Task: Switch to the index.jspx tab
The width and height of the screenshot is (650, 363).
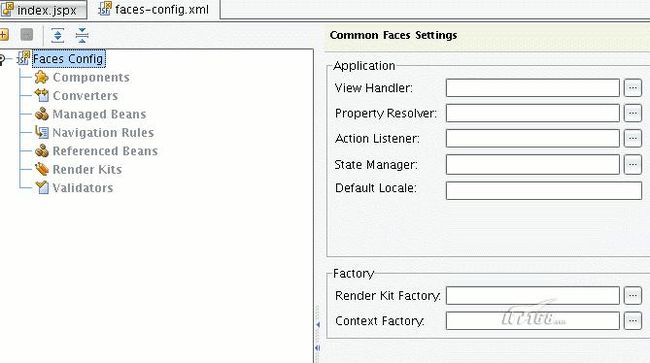Action: [x=43, y=10]
